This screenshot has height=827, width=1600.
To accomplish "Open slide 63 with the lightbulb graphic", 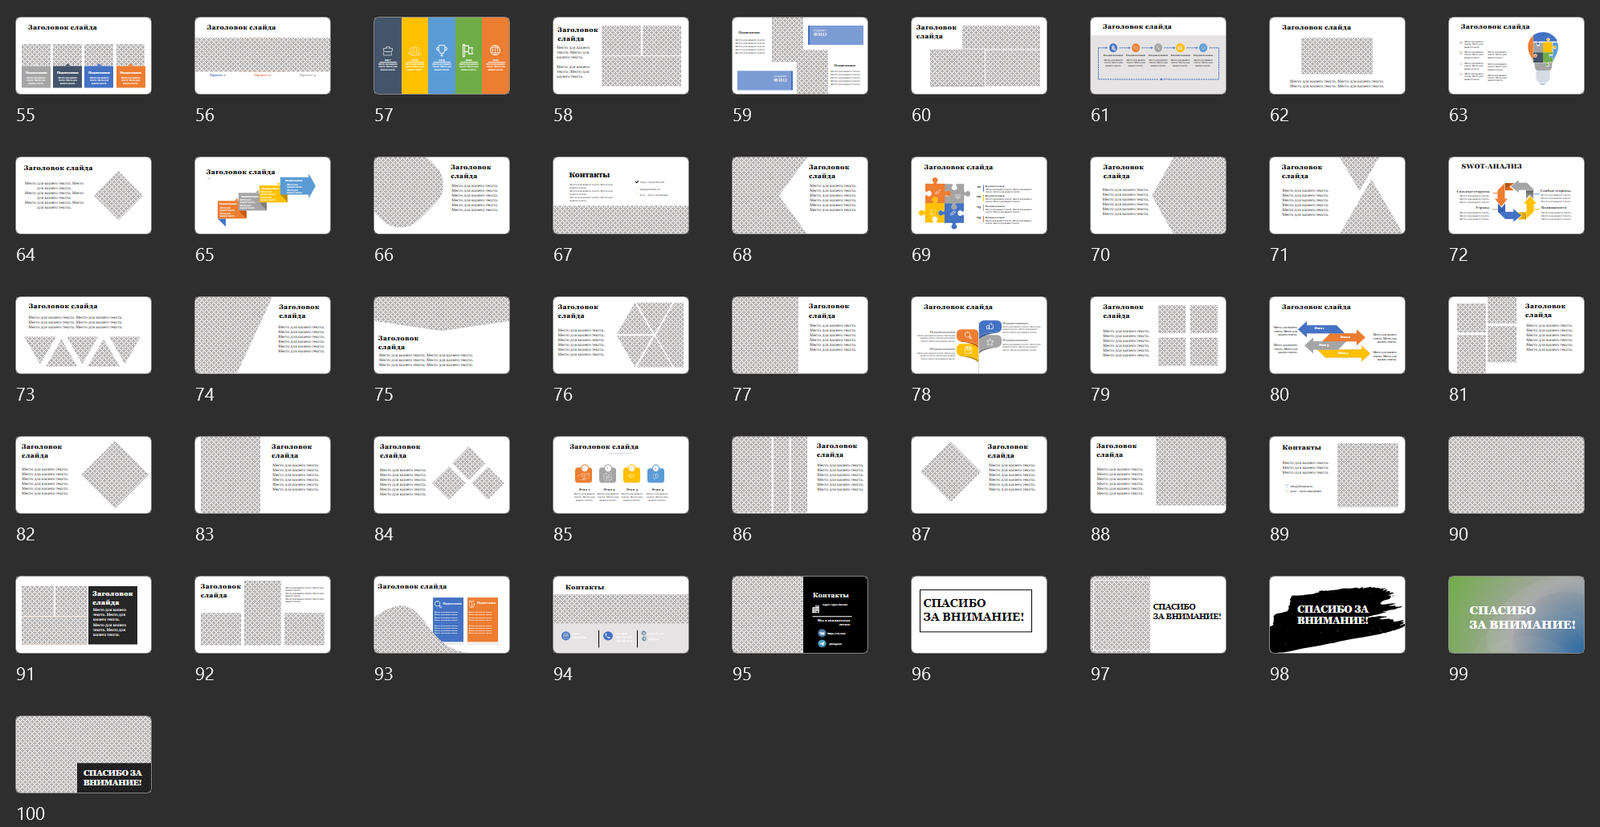I will (1516, 56).
